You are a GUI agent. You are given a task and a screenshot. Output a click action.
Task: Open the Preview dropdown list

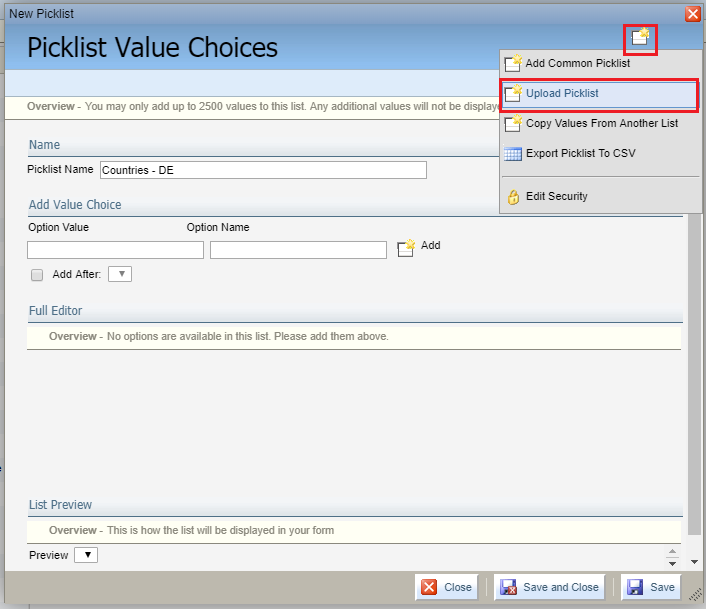[86, 555]
